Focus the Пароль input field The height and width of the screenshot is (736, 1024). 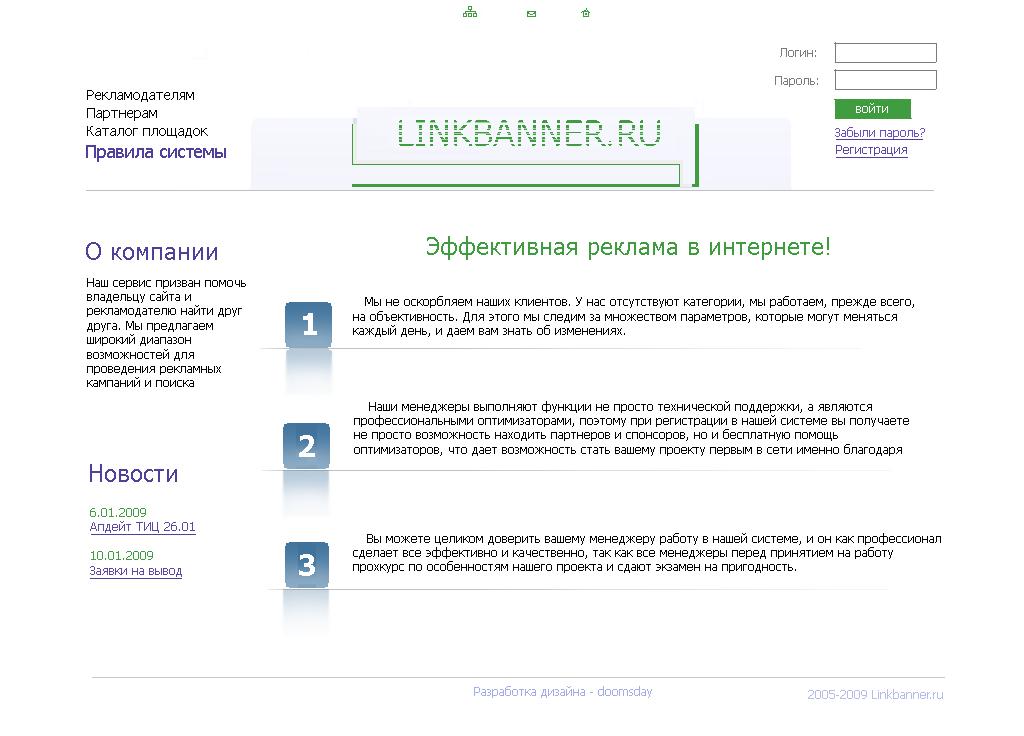(x=886, y=80)
